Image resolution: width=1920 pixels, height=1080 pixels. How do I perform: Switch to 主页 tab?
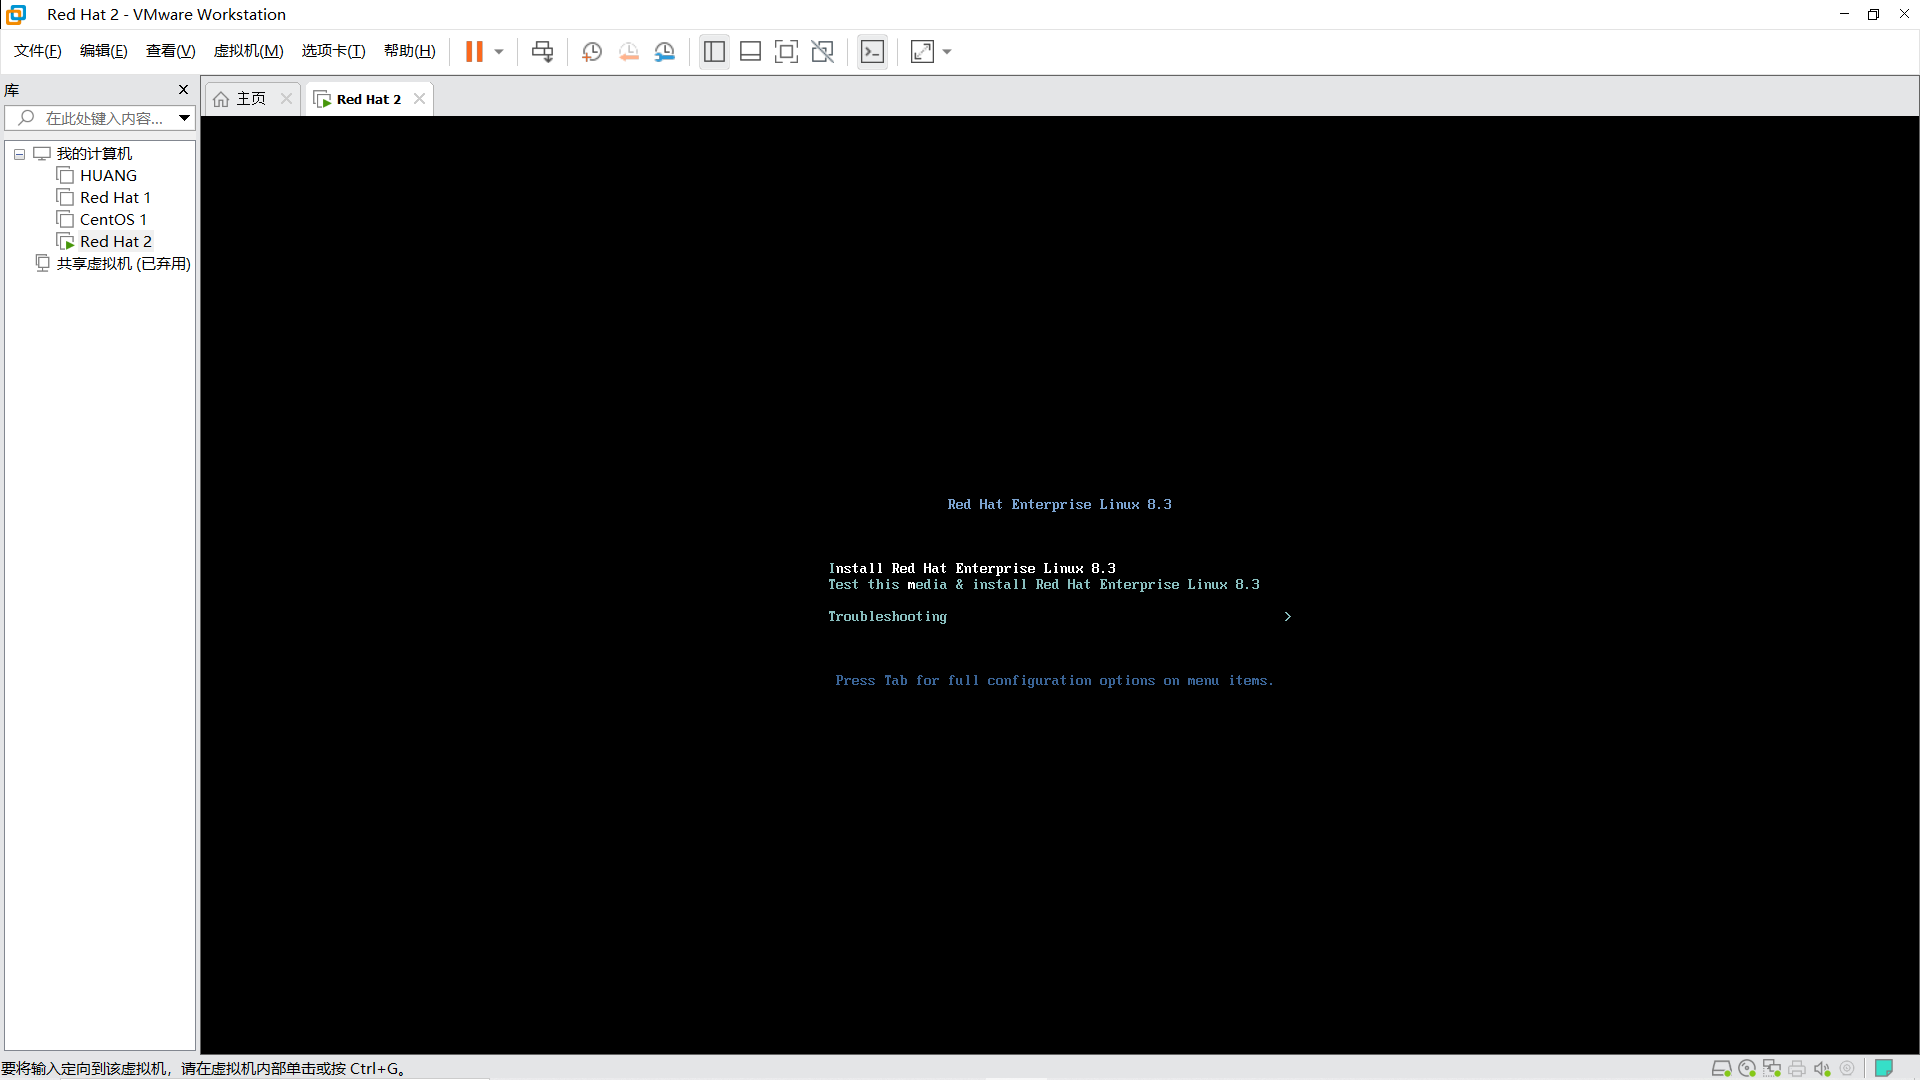click(x=249, y=99)
